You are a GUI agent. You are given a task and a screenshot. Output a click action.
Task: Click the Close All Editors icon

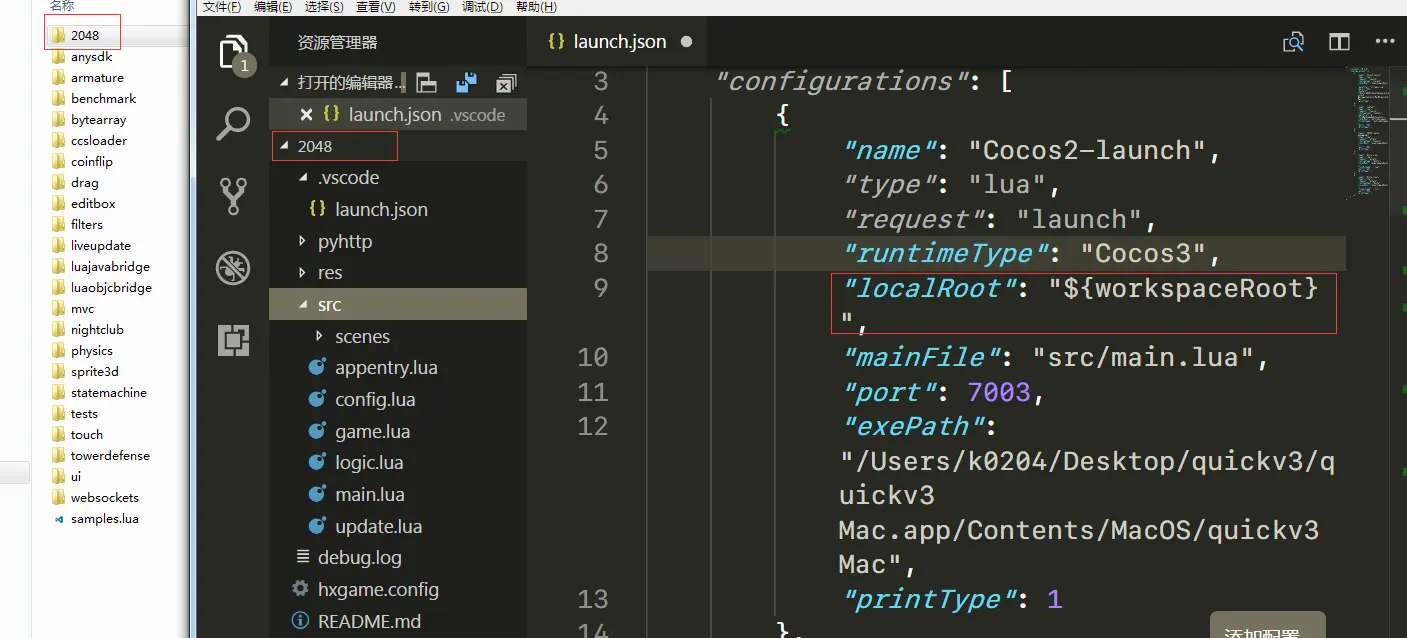click(x=507, y=83)
